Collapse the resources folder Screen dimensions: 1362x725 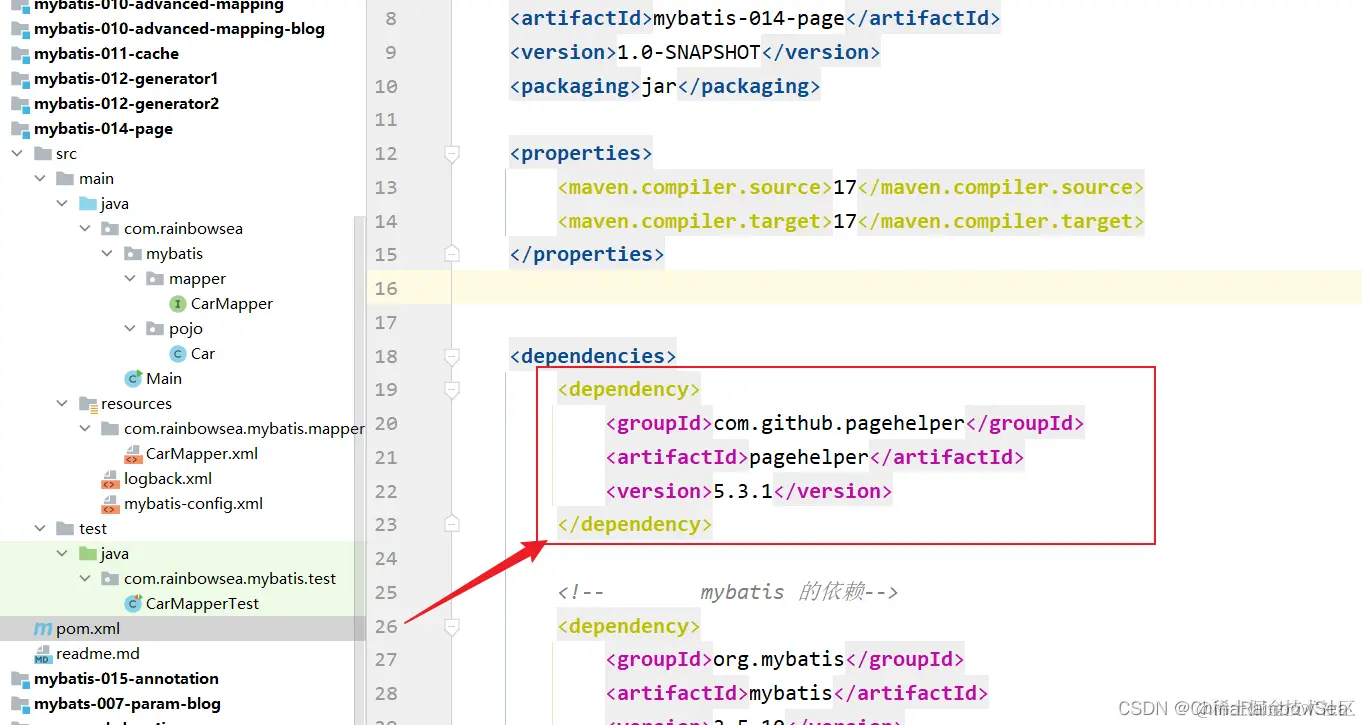[63, 404]
